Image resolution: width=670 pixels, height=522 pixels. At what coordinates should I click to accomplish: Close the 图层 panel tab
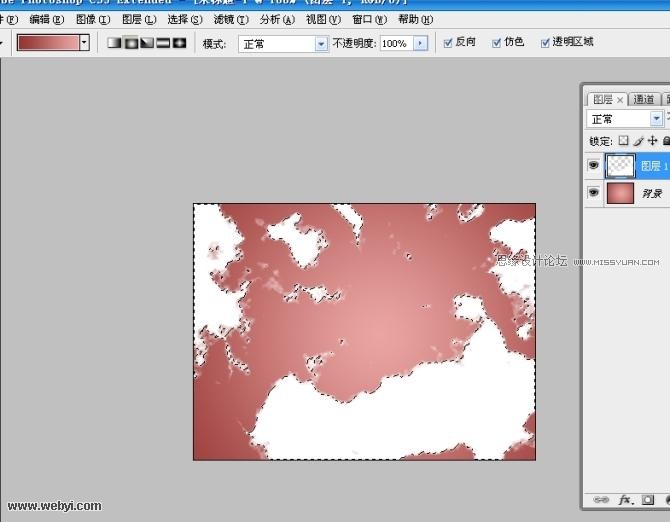click(620, 100)
